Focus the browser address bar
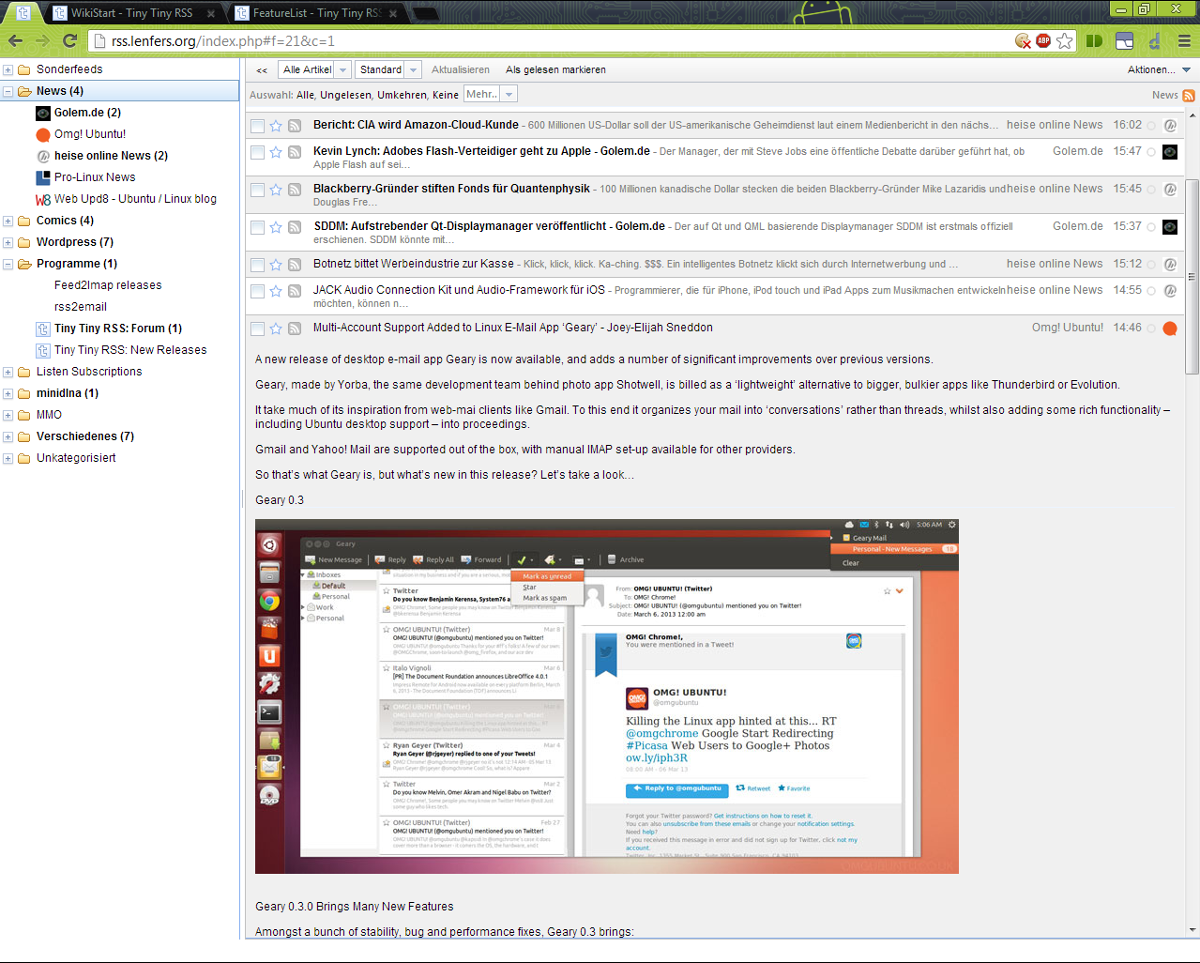 550,41
